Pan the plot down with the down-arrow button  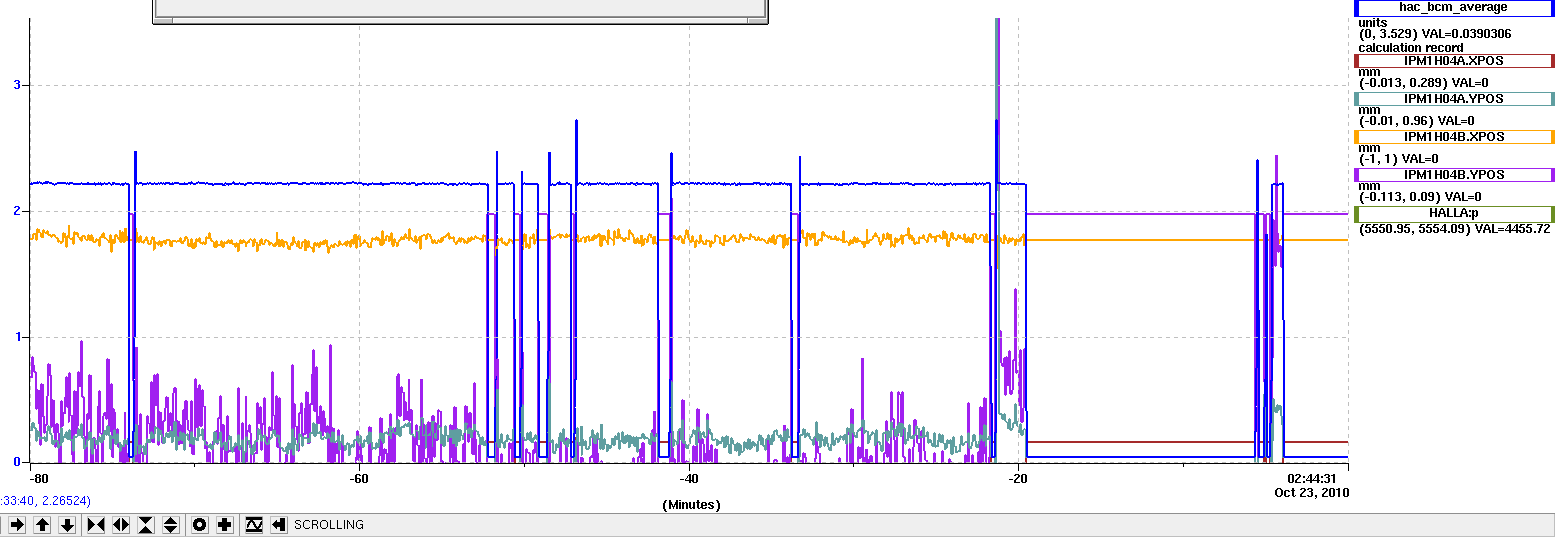67,524
